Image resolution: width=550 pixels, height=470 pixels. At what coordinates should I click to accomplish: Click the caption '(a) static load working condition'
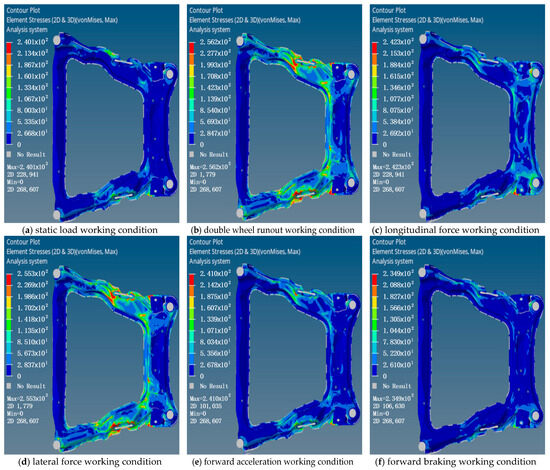pos(89,230)
